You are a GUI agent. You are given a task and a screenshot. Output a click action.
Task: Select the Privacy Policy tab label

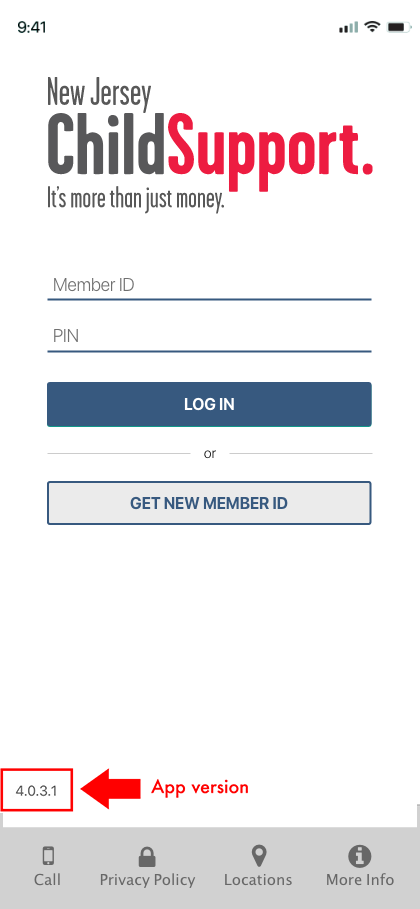(x=147, y=880)
